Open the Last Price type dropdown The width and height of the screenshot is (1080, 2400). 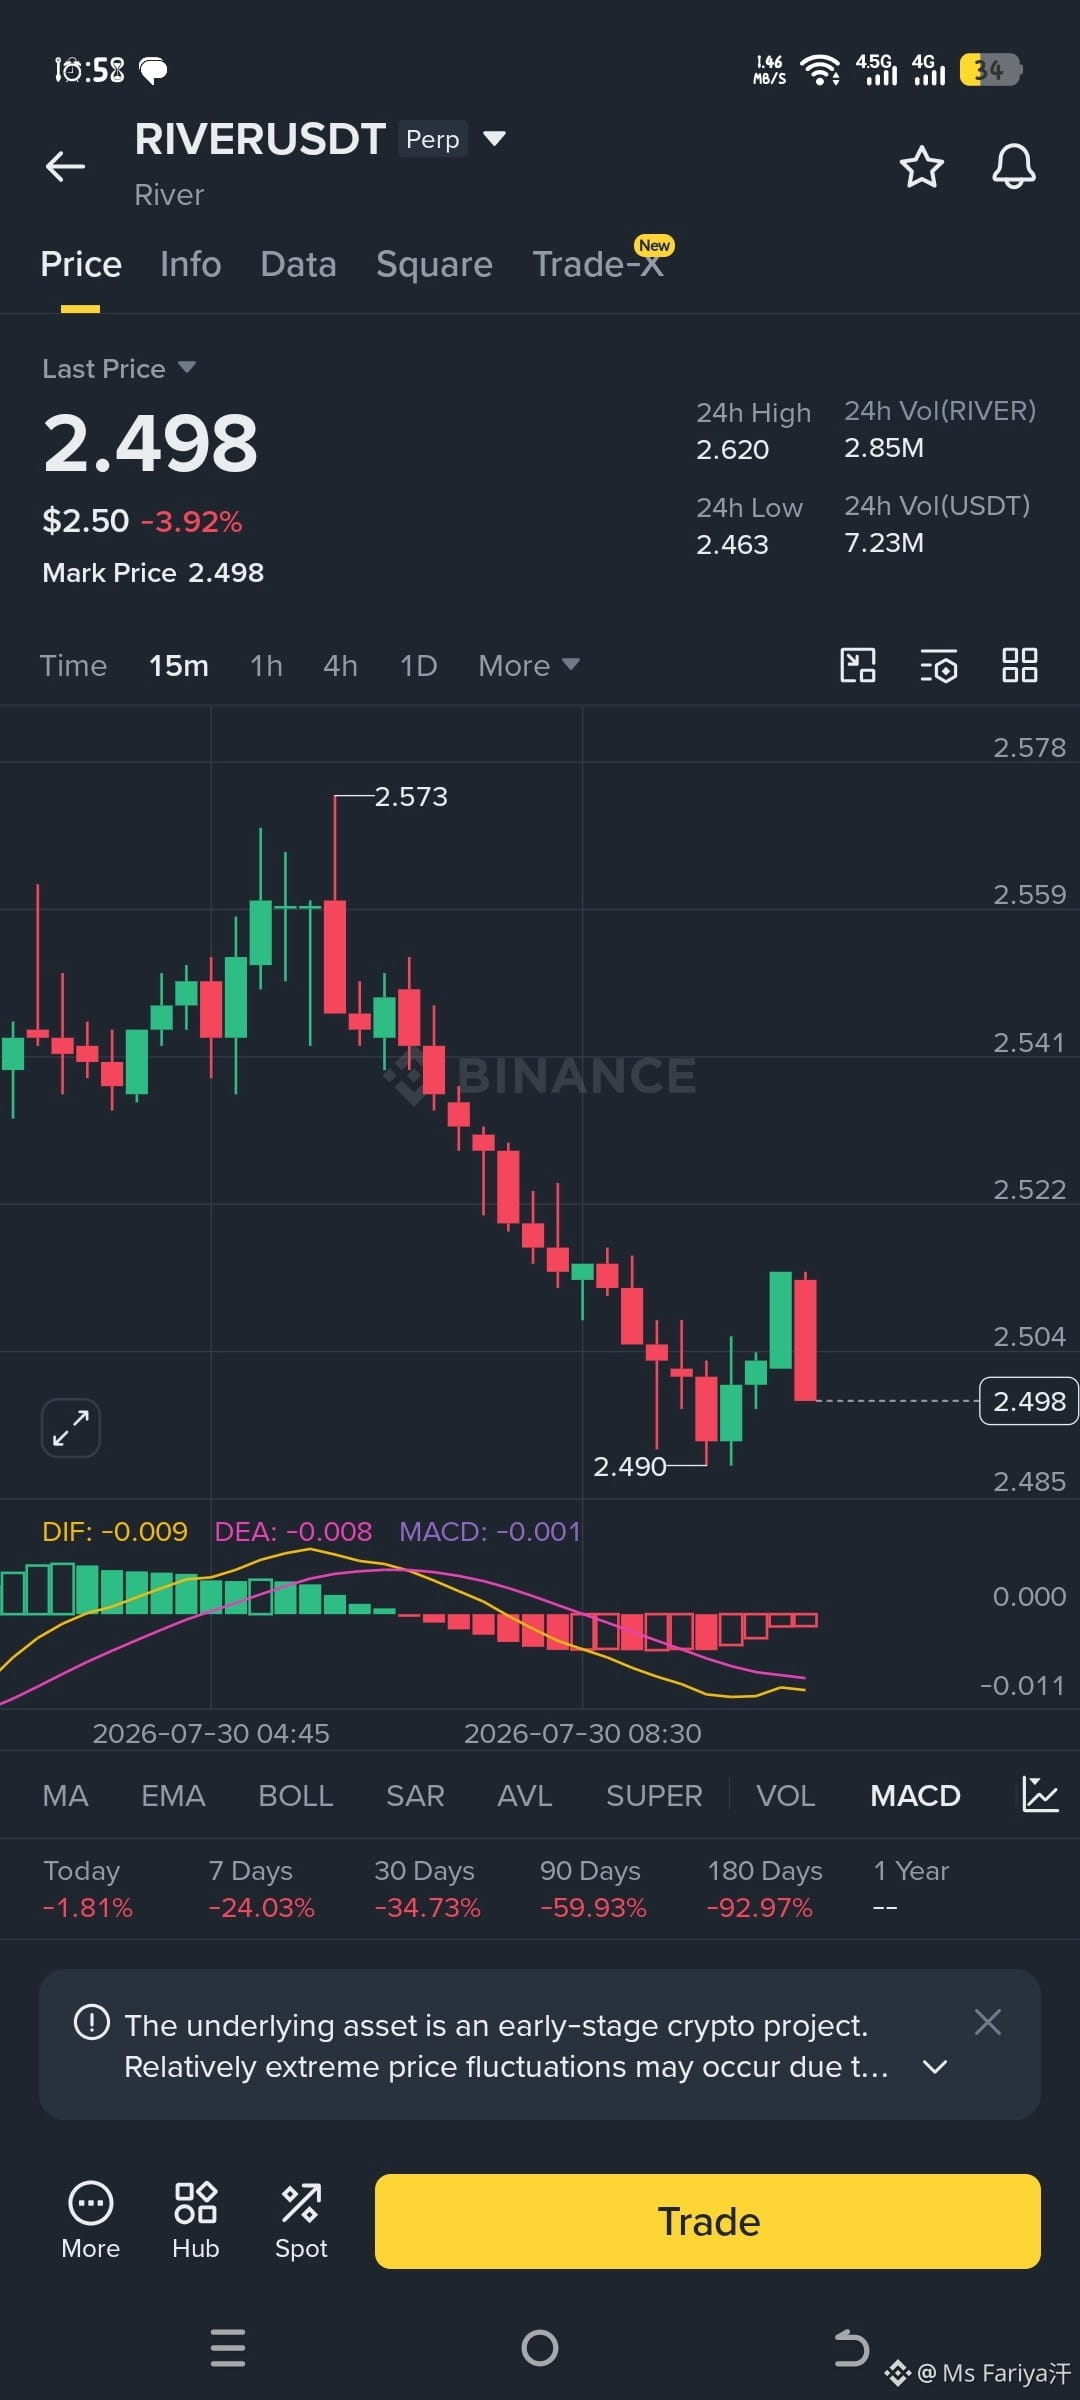[119, 369]
